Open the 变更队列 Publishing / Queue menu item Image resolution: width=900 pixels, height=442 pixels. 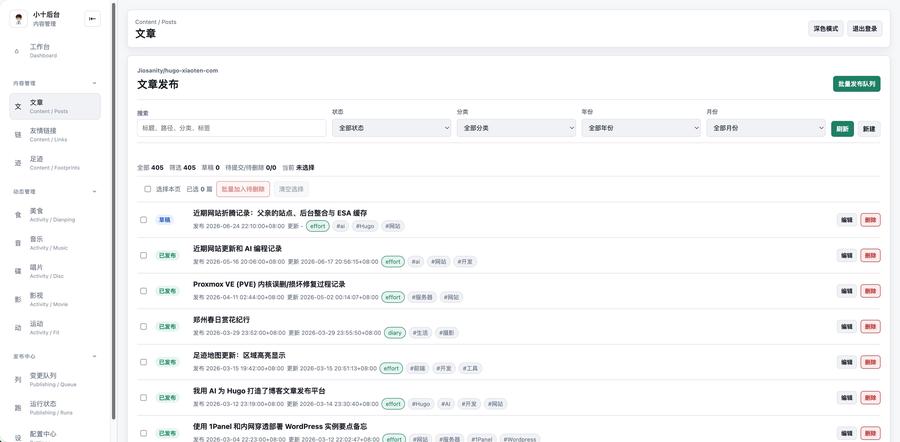[55, 379]
